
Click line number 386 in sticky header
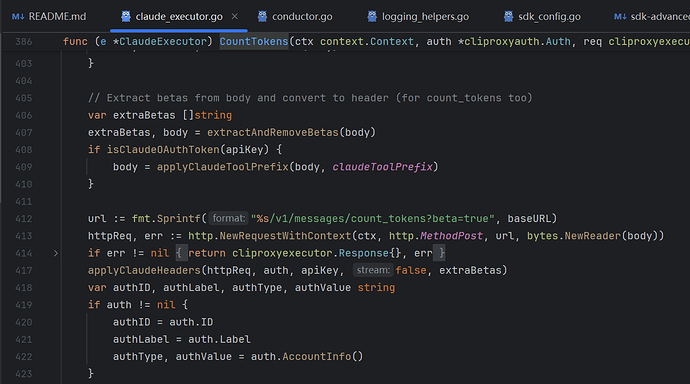click(x=23, y=42)
